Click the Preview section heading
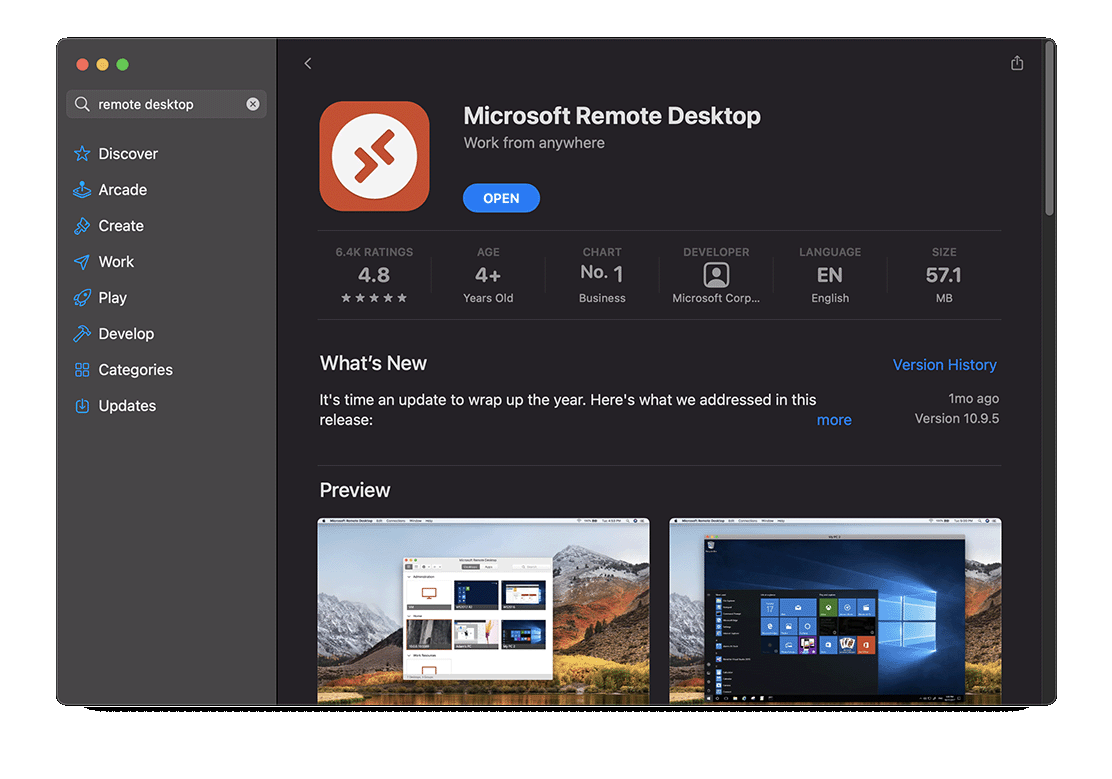The image size is (1112, 779). click(x=355, y=490)
